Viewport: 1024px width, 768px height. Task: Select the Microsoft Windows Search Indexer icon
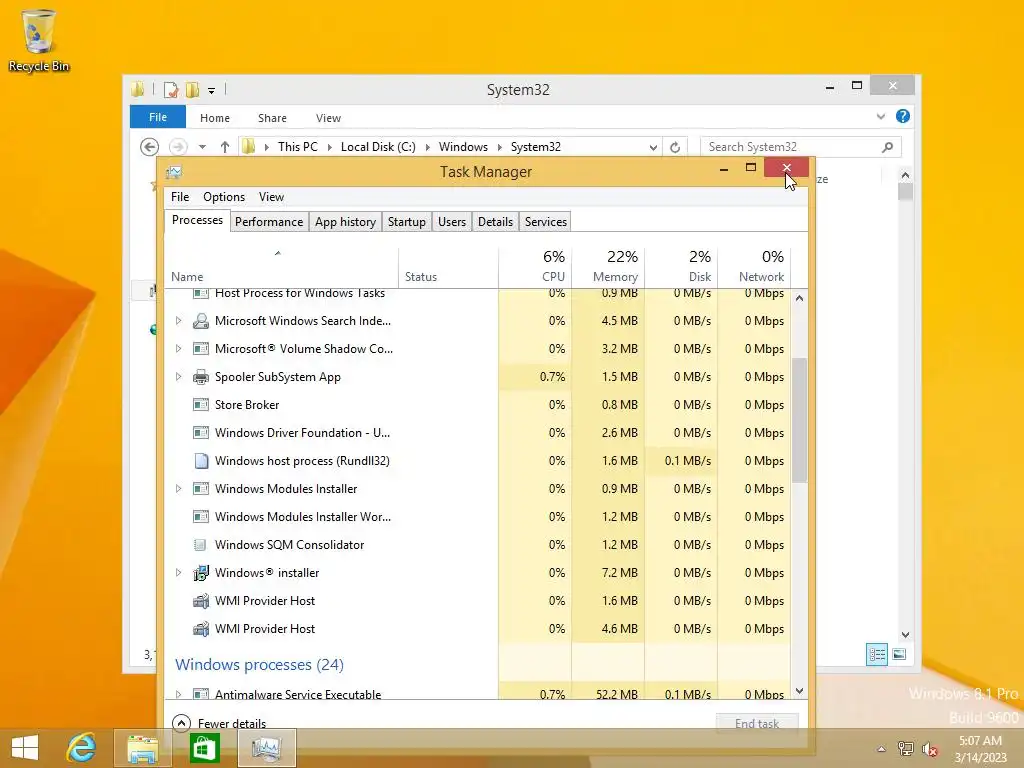(201, 321)
